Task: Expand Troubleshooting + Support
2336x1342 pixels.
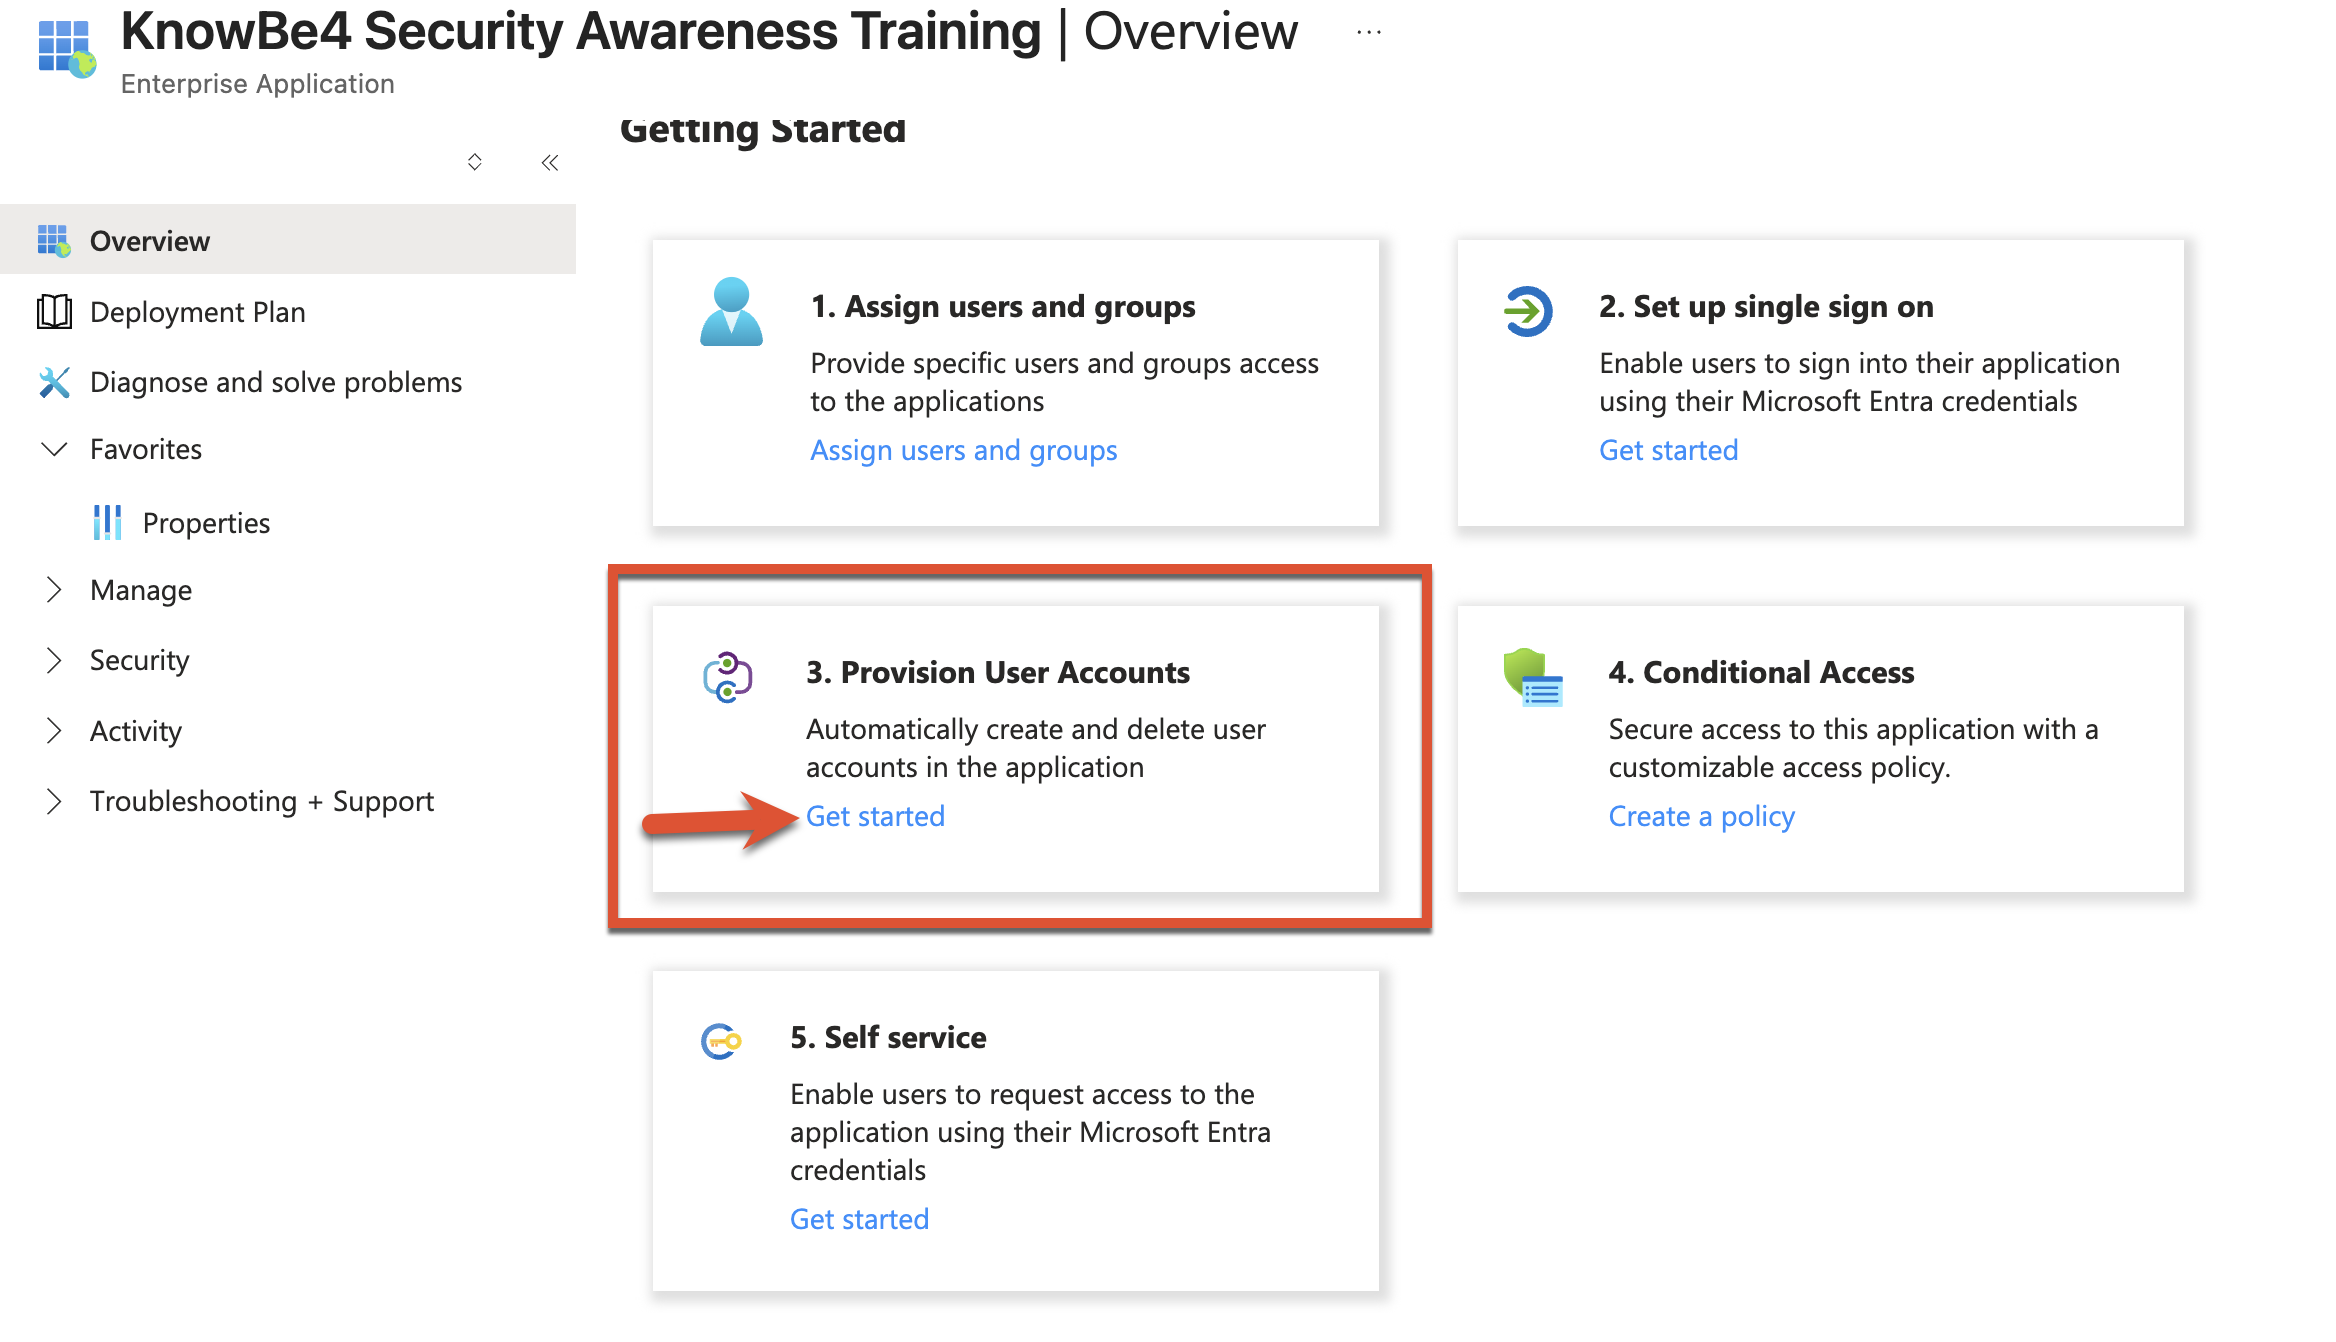Action: (x=55, y=800)
